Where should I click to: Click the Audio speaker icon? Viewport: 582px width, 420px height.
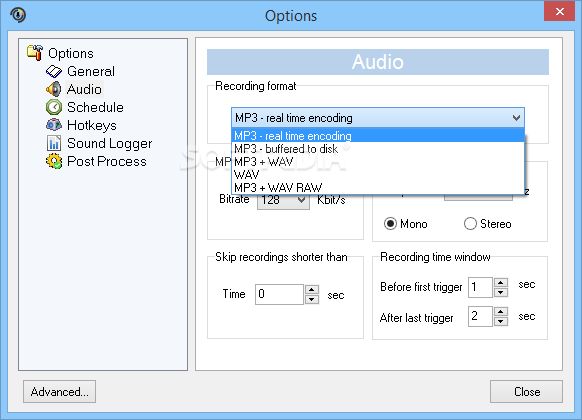[x=54, y=89]
